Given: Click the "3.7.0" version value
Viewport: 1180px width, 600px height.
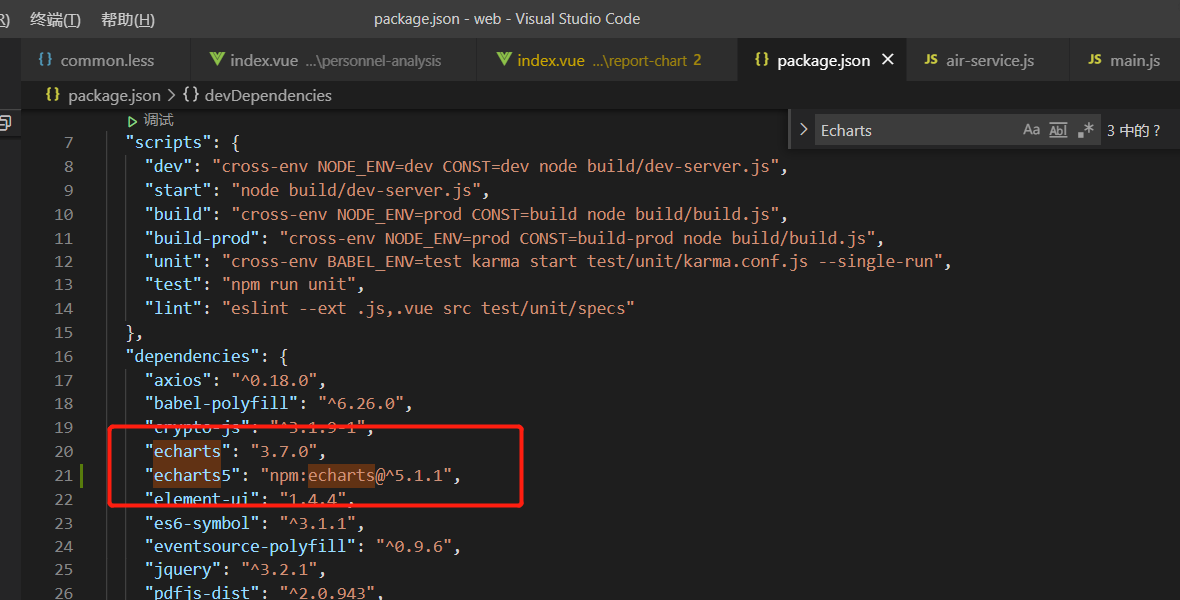Looking at the screenshot, I should click(x=284, y=452).
